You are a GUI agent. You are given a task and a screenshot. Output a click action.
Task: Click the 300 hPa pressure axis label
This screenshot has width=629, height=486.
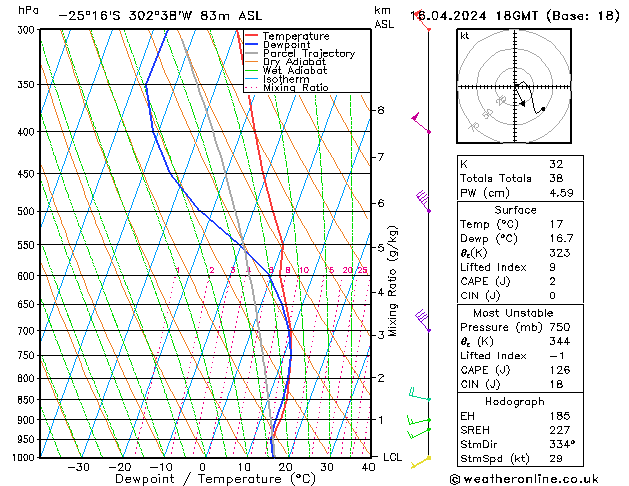point(26,30)
